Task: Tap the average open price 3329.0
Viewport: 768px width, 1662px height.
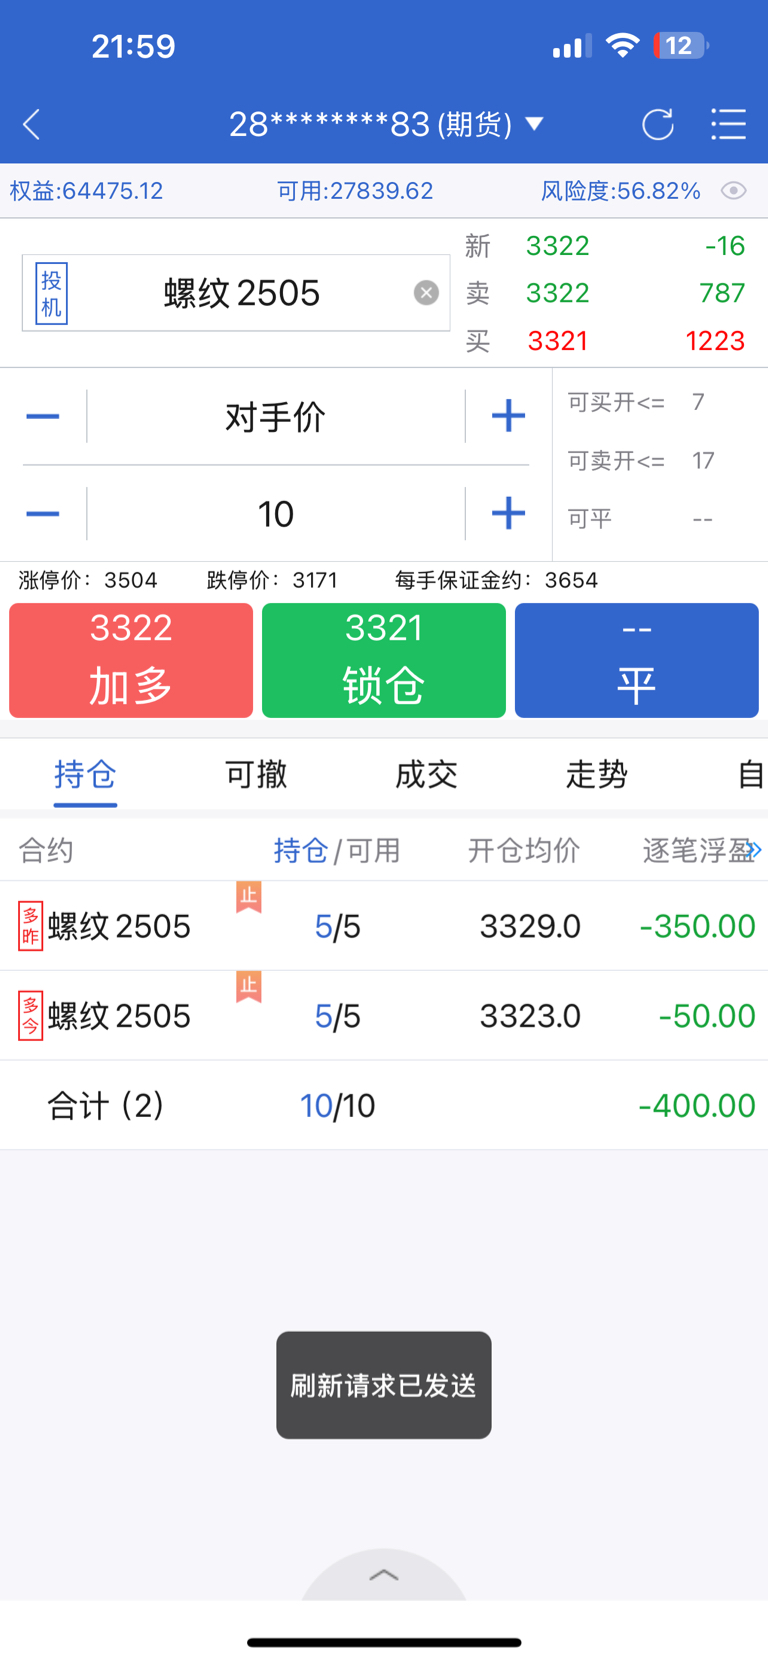Action: pos(530,926)
